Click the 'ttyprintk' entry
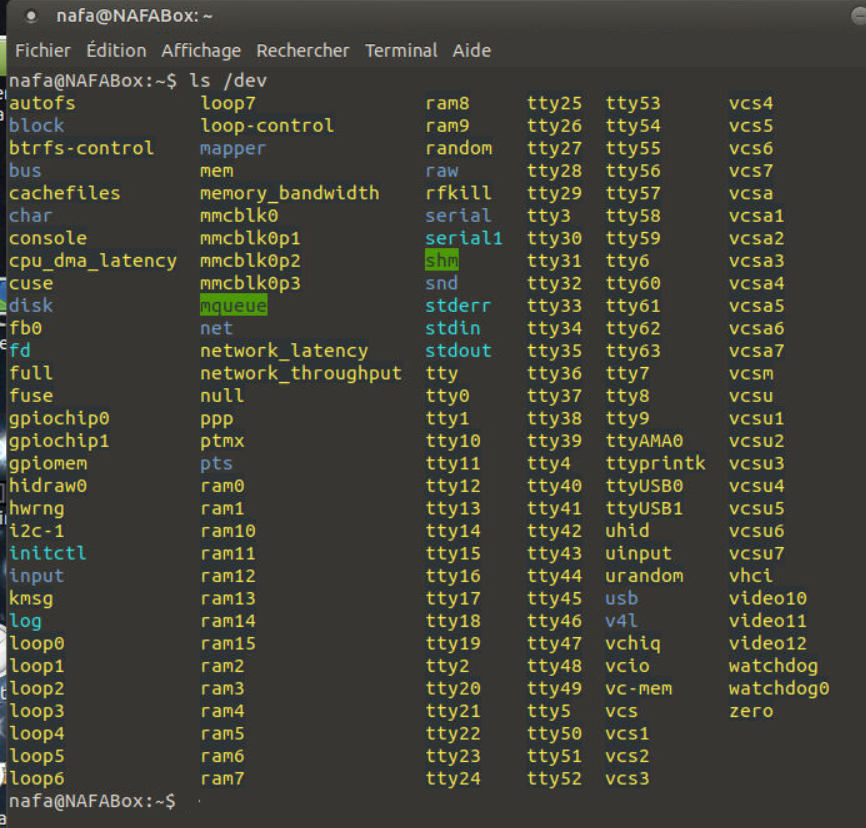 [x=656, y=463]
